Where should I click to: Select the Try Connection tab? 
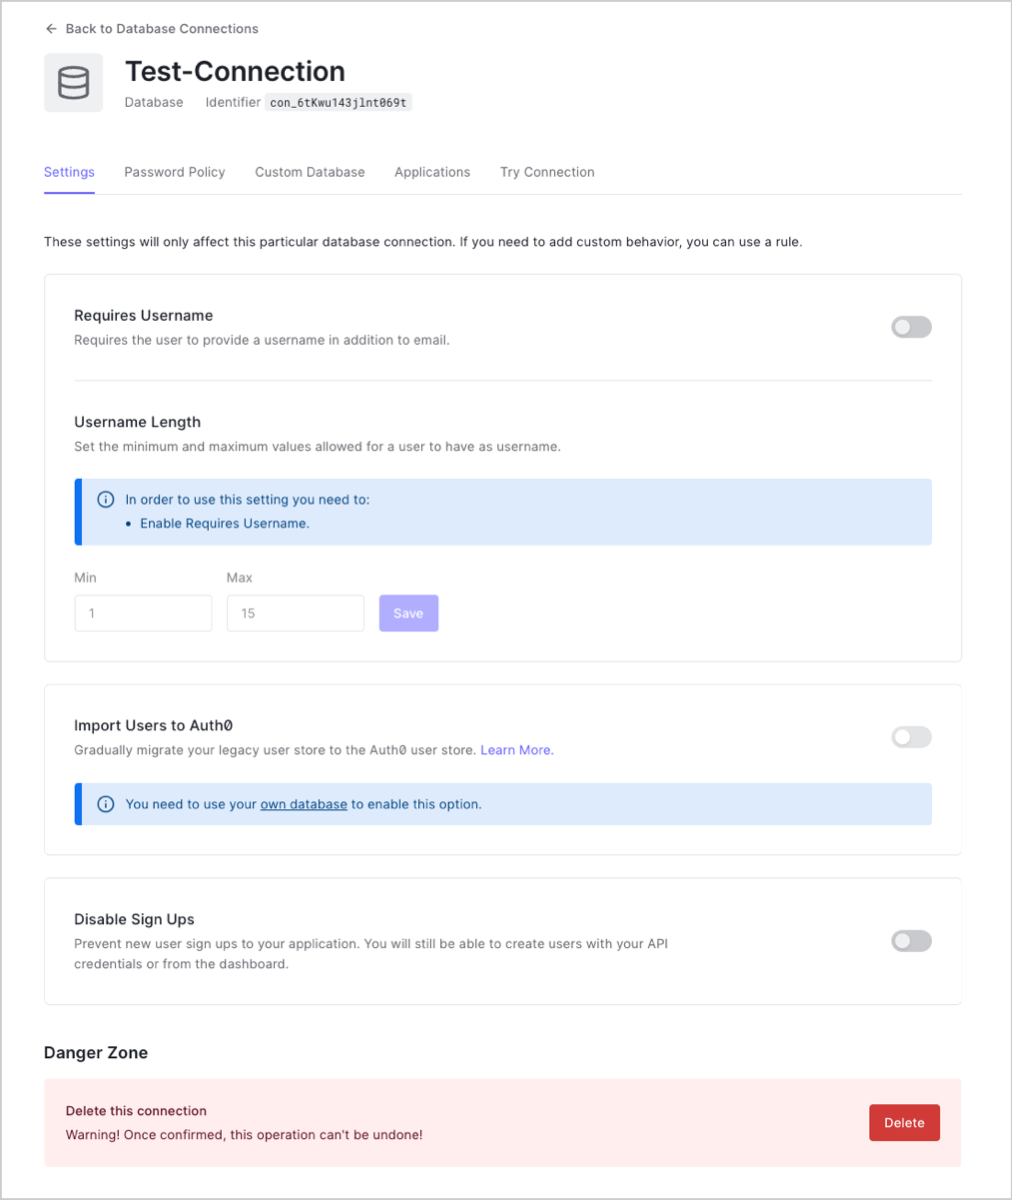pos(547,172)
